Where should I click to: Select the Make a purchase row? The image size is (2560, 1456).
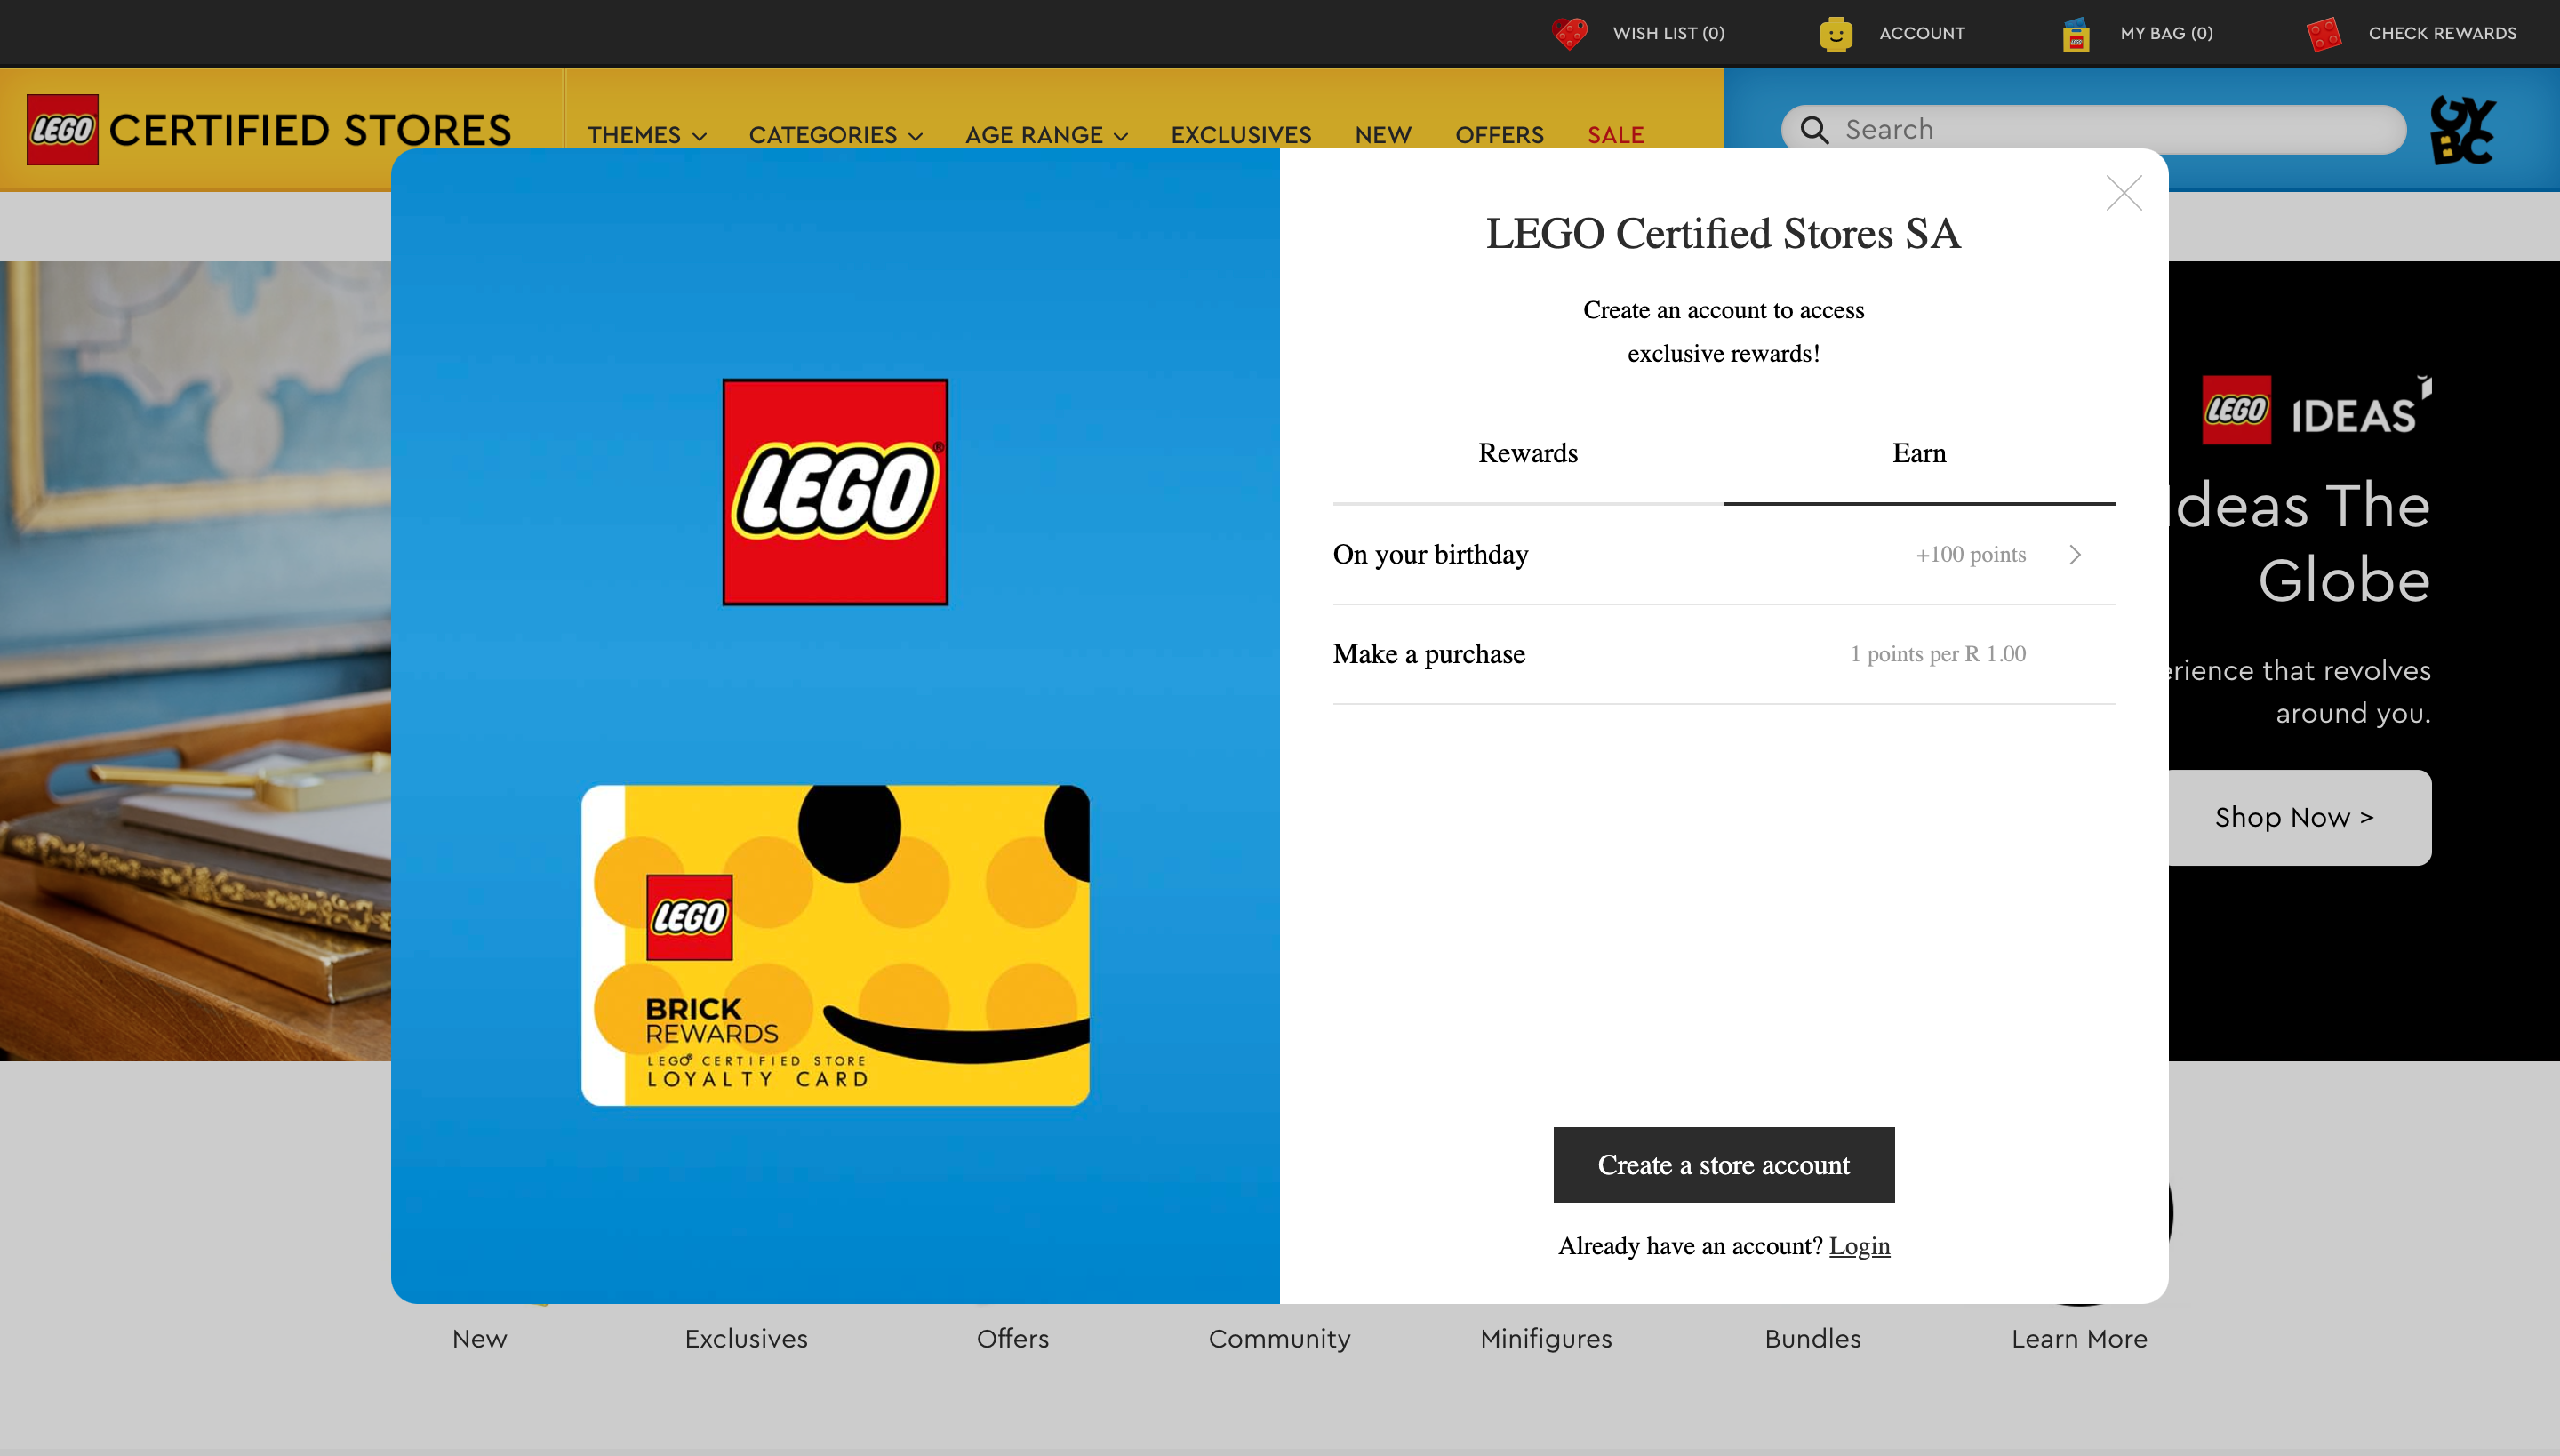click(x=1723, y=654)
